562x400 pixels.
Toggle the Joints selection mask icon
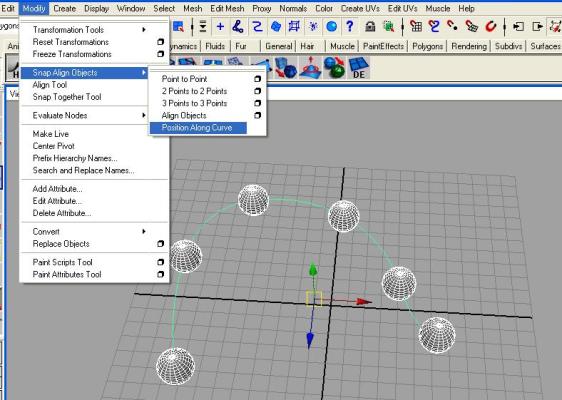point(238,27)
